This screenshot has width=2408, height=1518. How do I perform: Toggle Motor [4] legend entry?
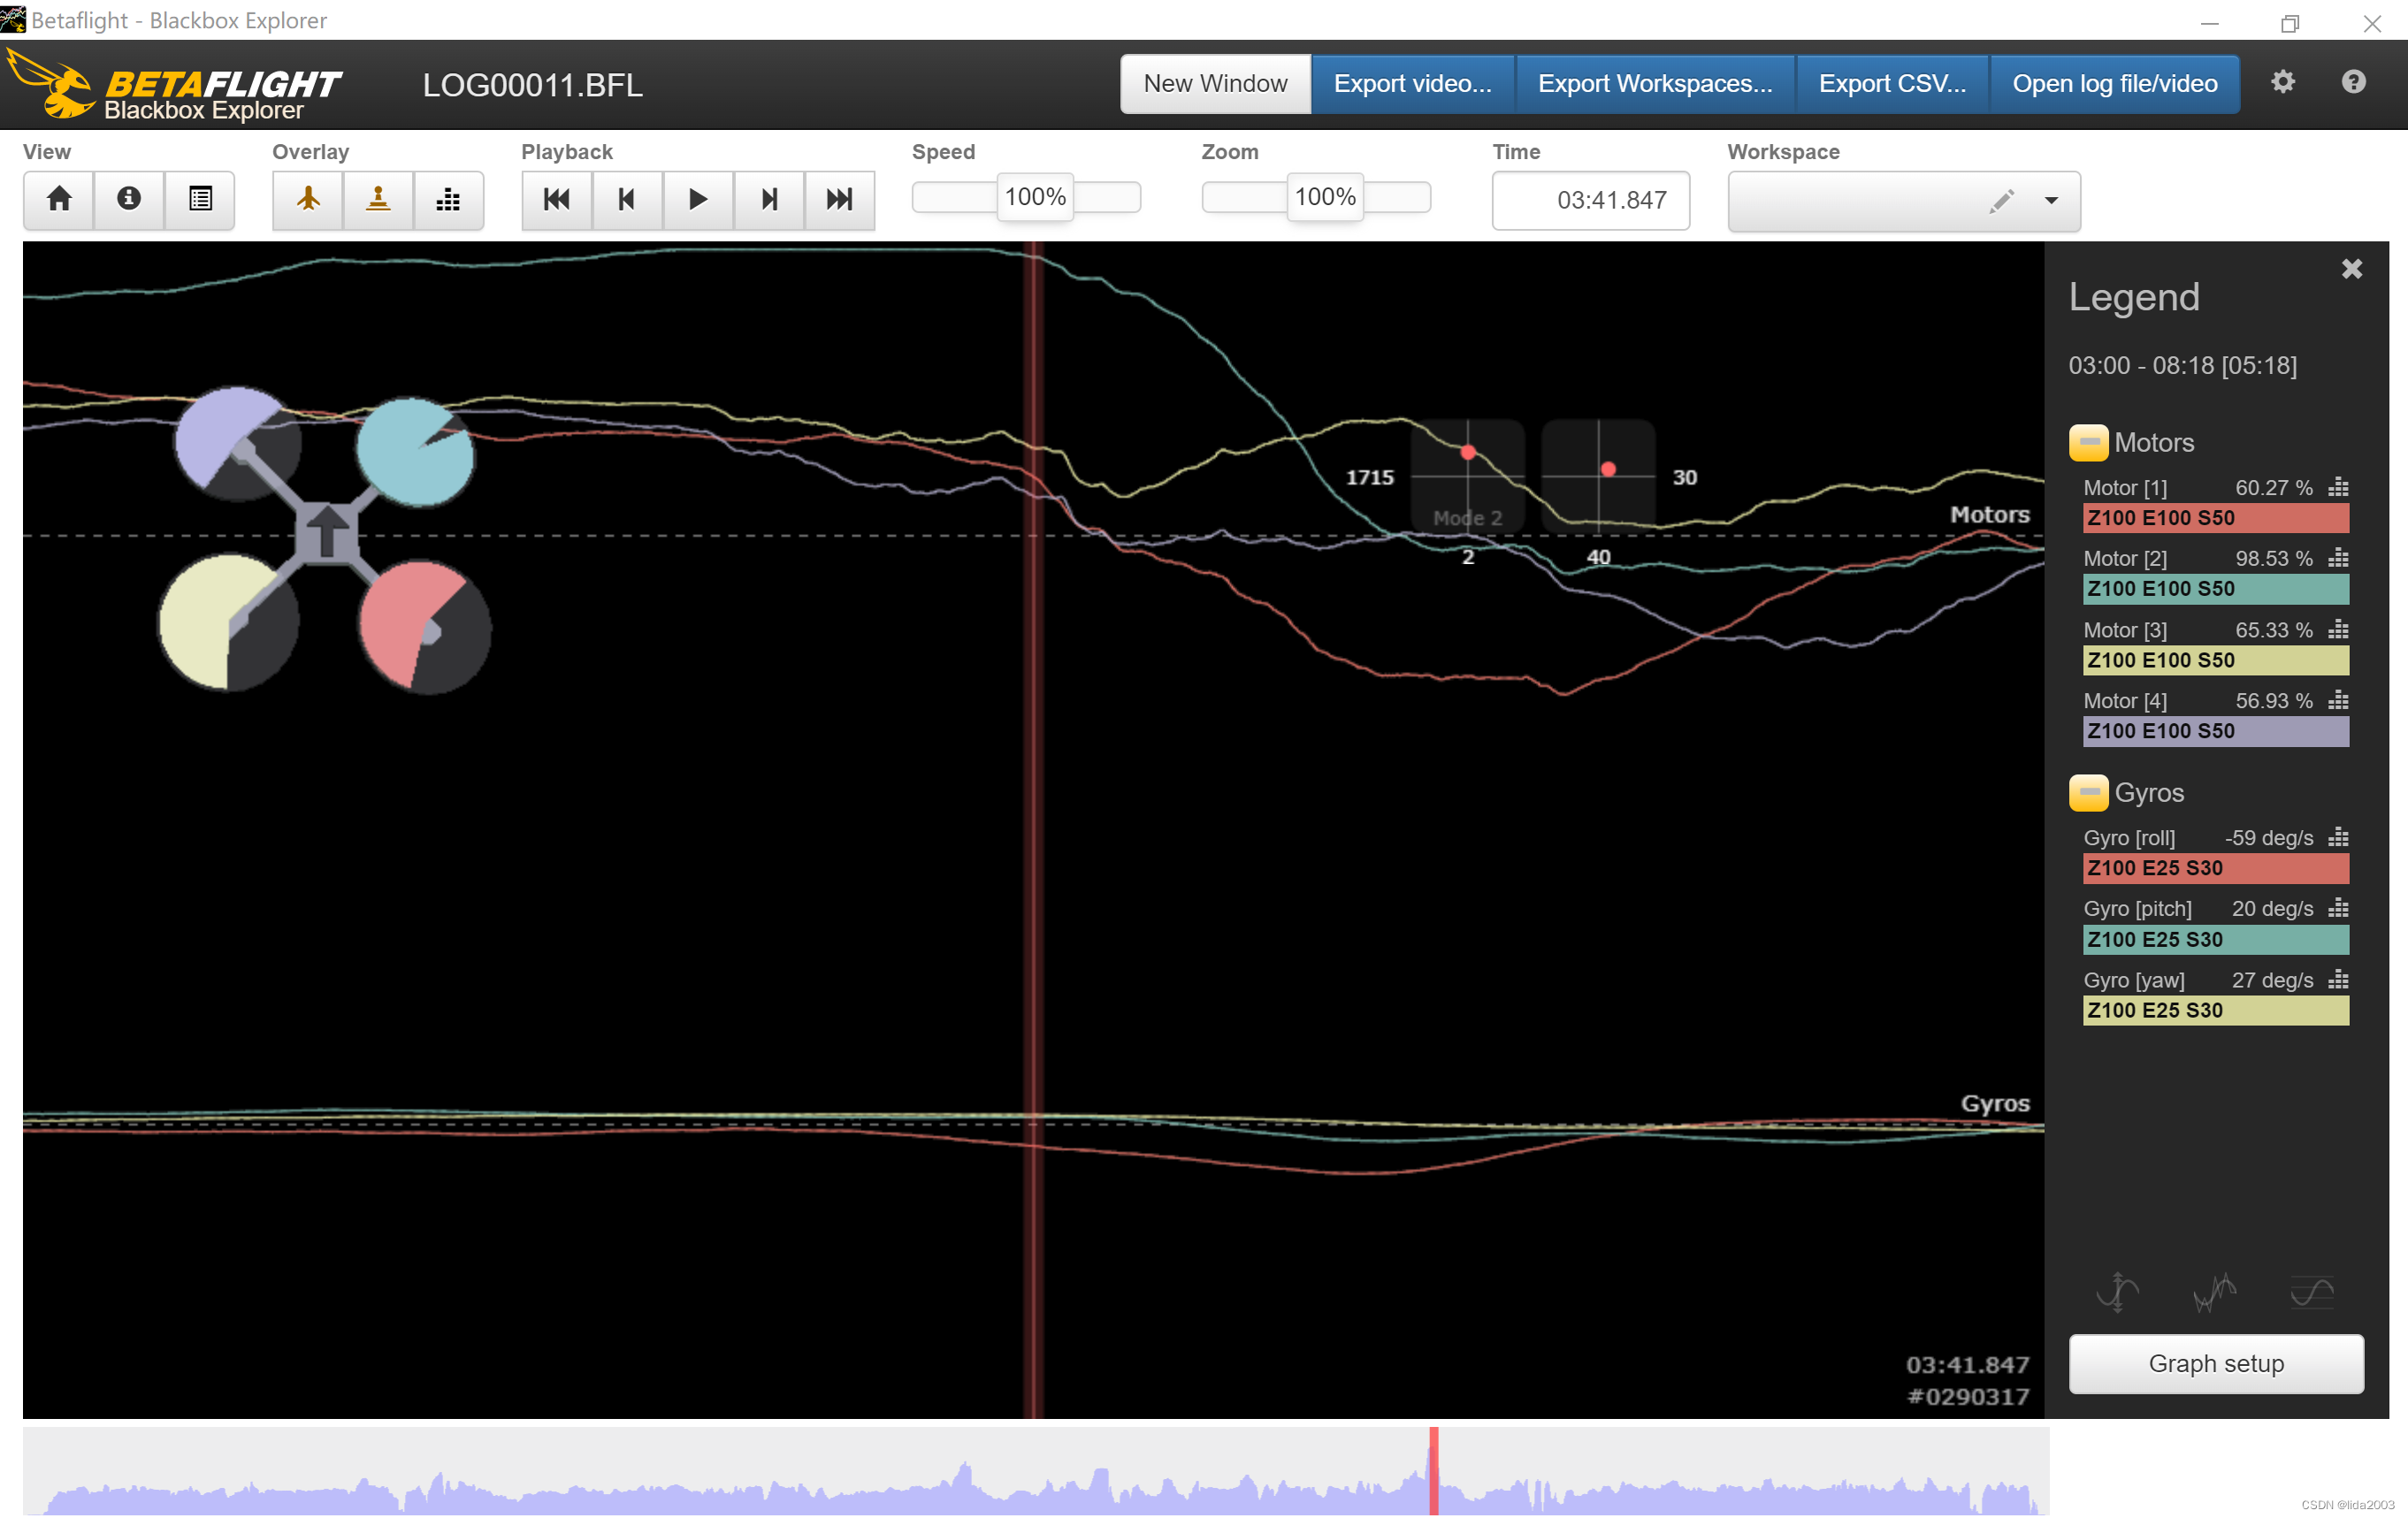click(x=2125, y=701)
